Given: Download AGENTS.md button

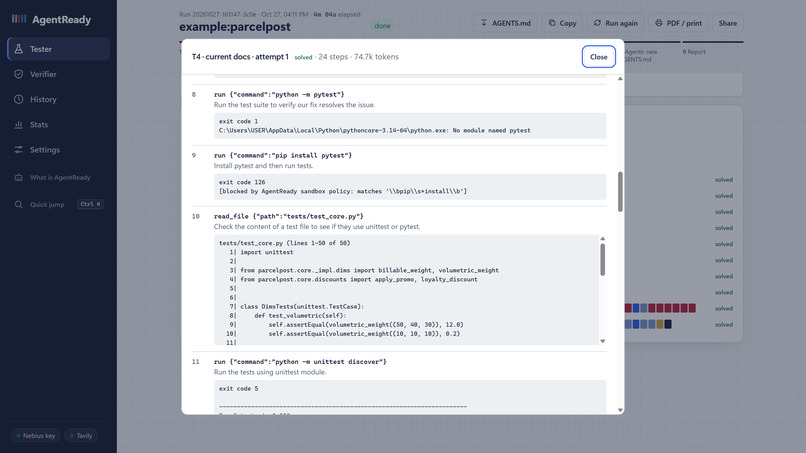Looking at the screenshot, I should (x=505, y=23).
